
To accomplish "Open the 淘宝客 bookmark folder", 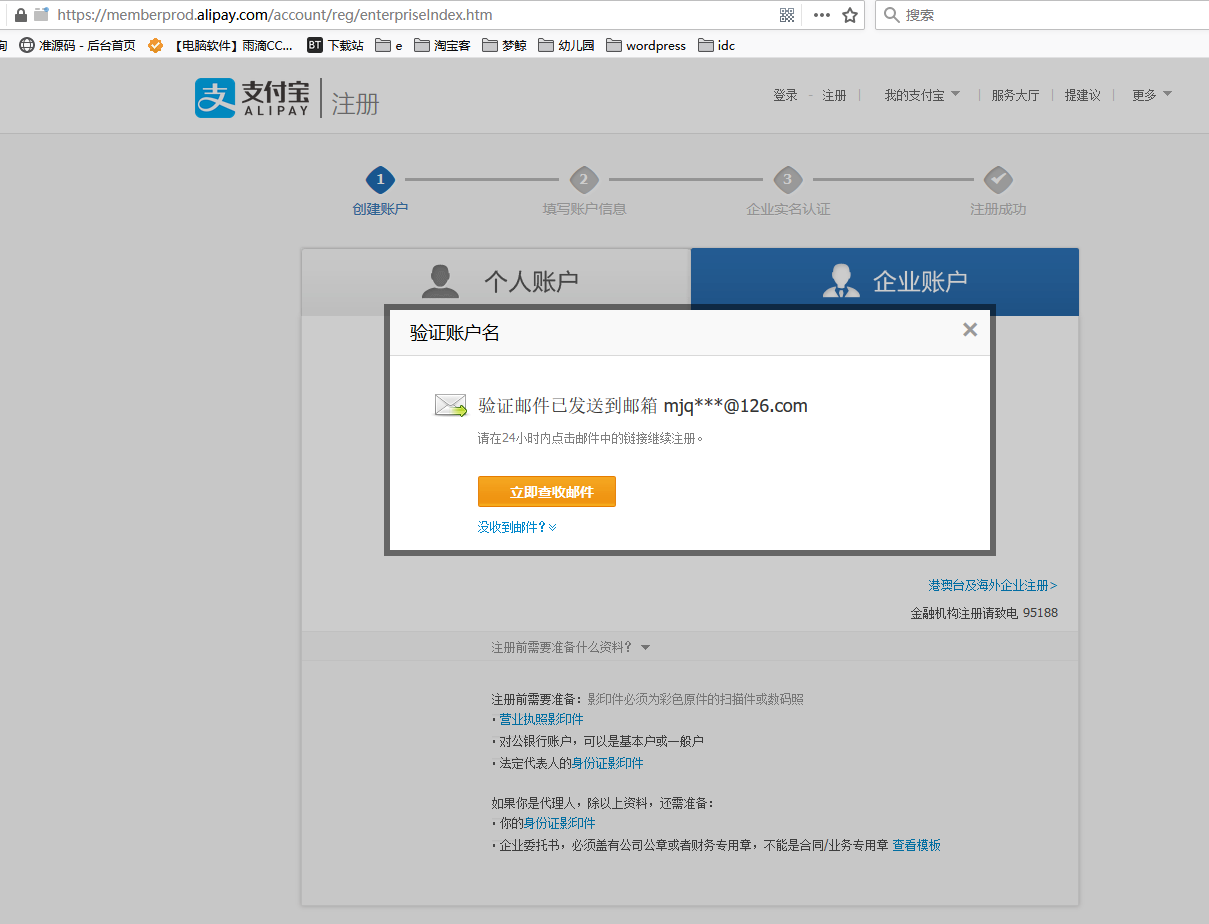I will coord(442,45).
